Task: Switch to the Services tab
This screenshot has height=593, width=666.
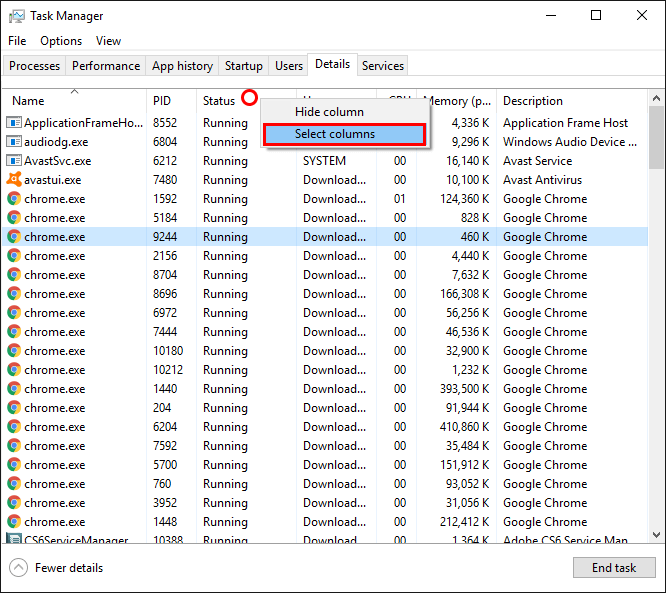Action: [x=383, y=66]
